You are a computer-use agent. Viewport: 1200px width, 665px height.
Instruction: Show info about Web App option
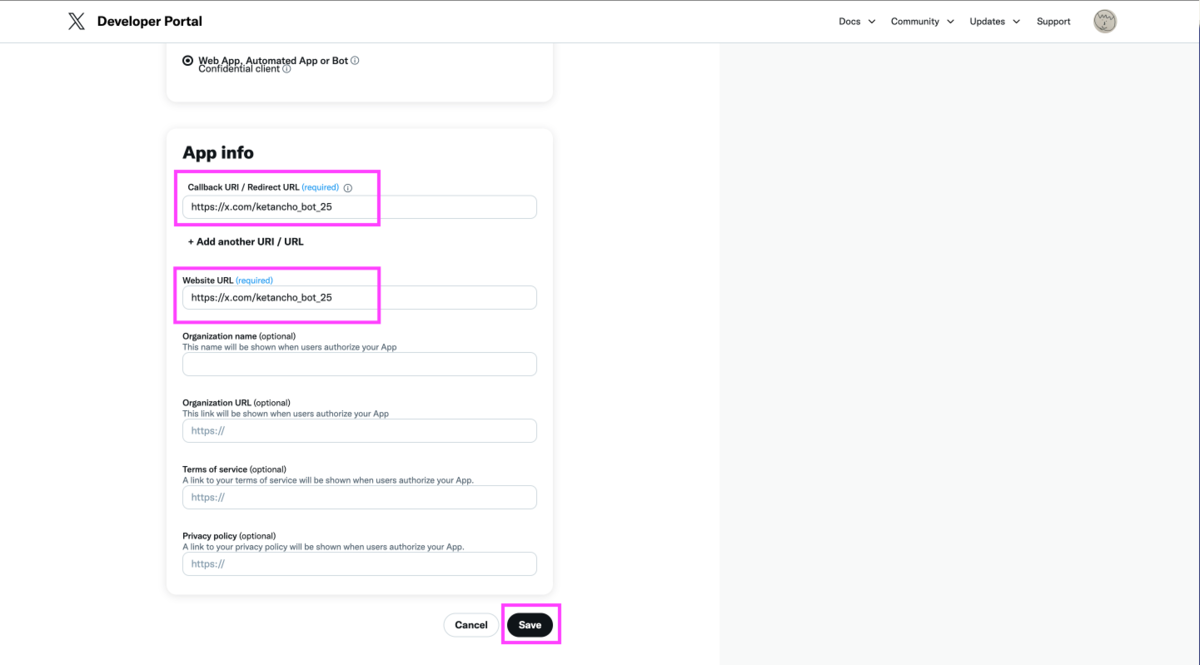[x=355, y=61]
